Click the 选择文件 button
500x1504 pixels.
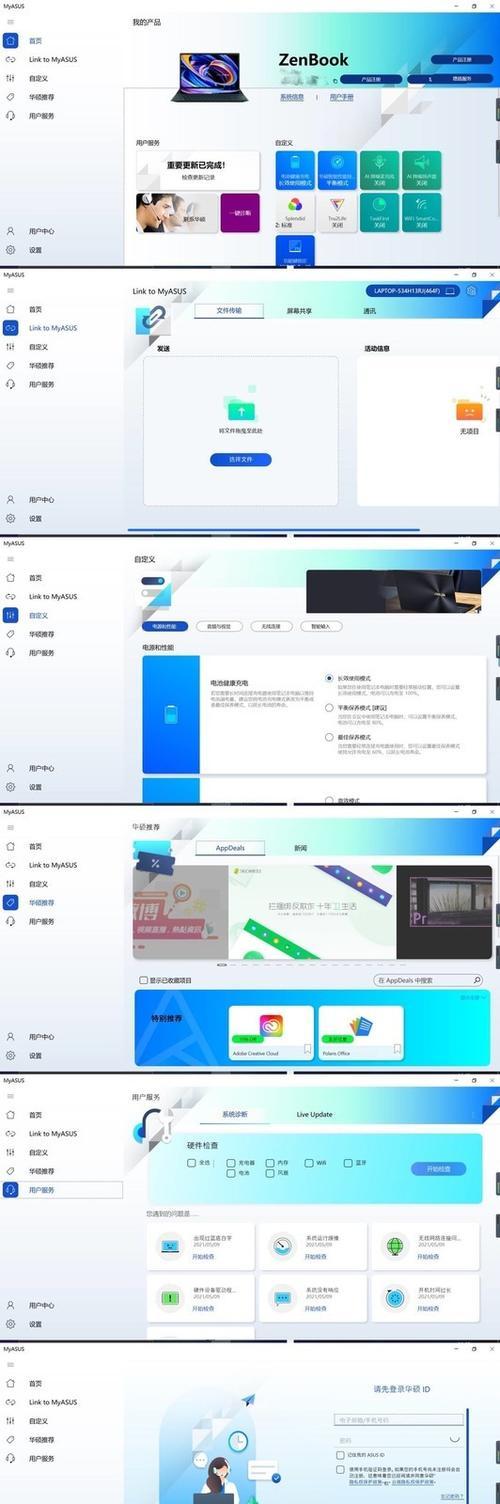click(240, 459)
